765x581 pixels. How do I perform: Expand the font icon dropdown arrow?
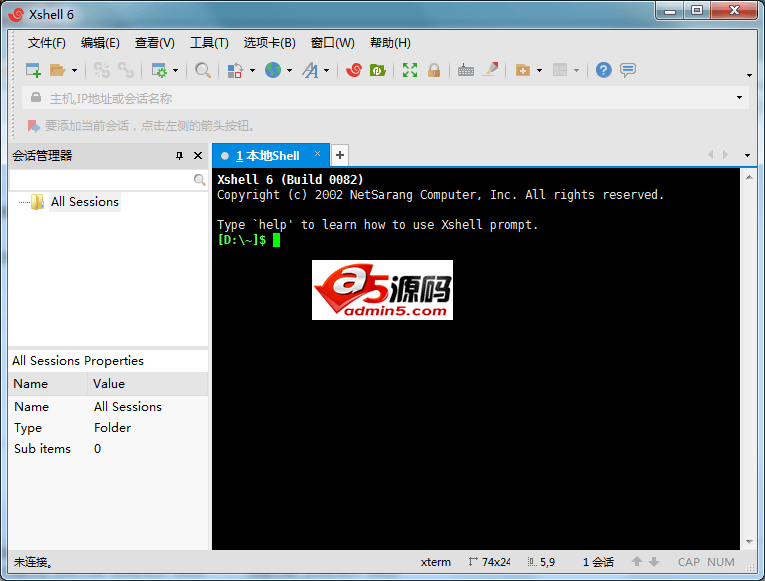pos(327,71)
